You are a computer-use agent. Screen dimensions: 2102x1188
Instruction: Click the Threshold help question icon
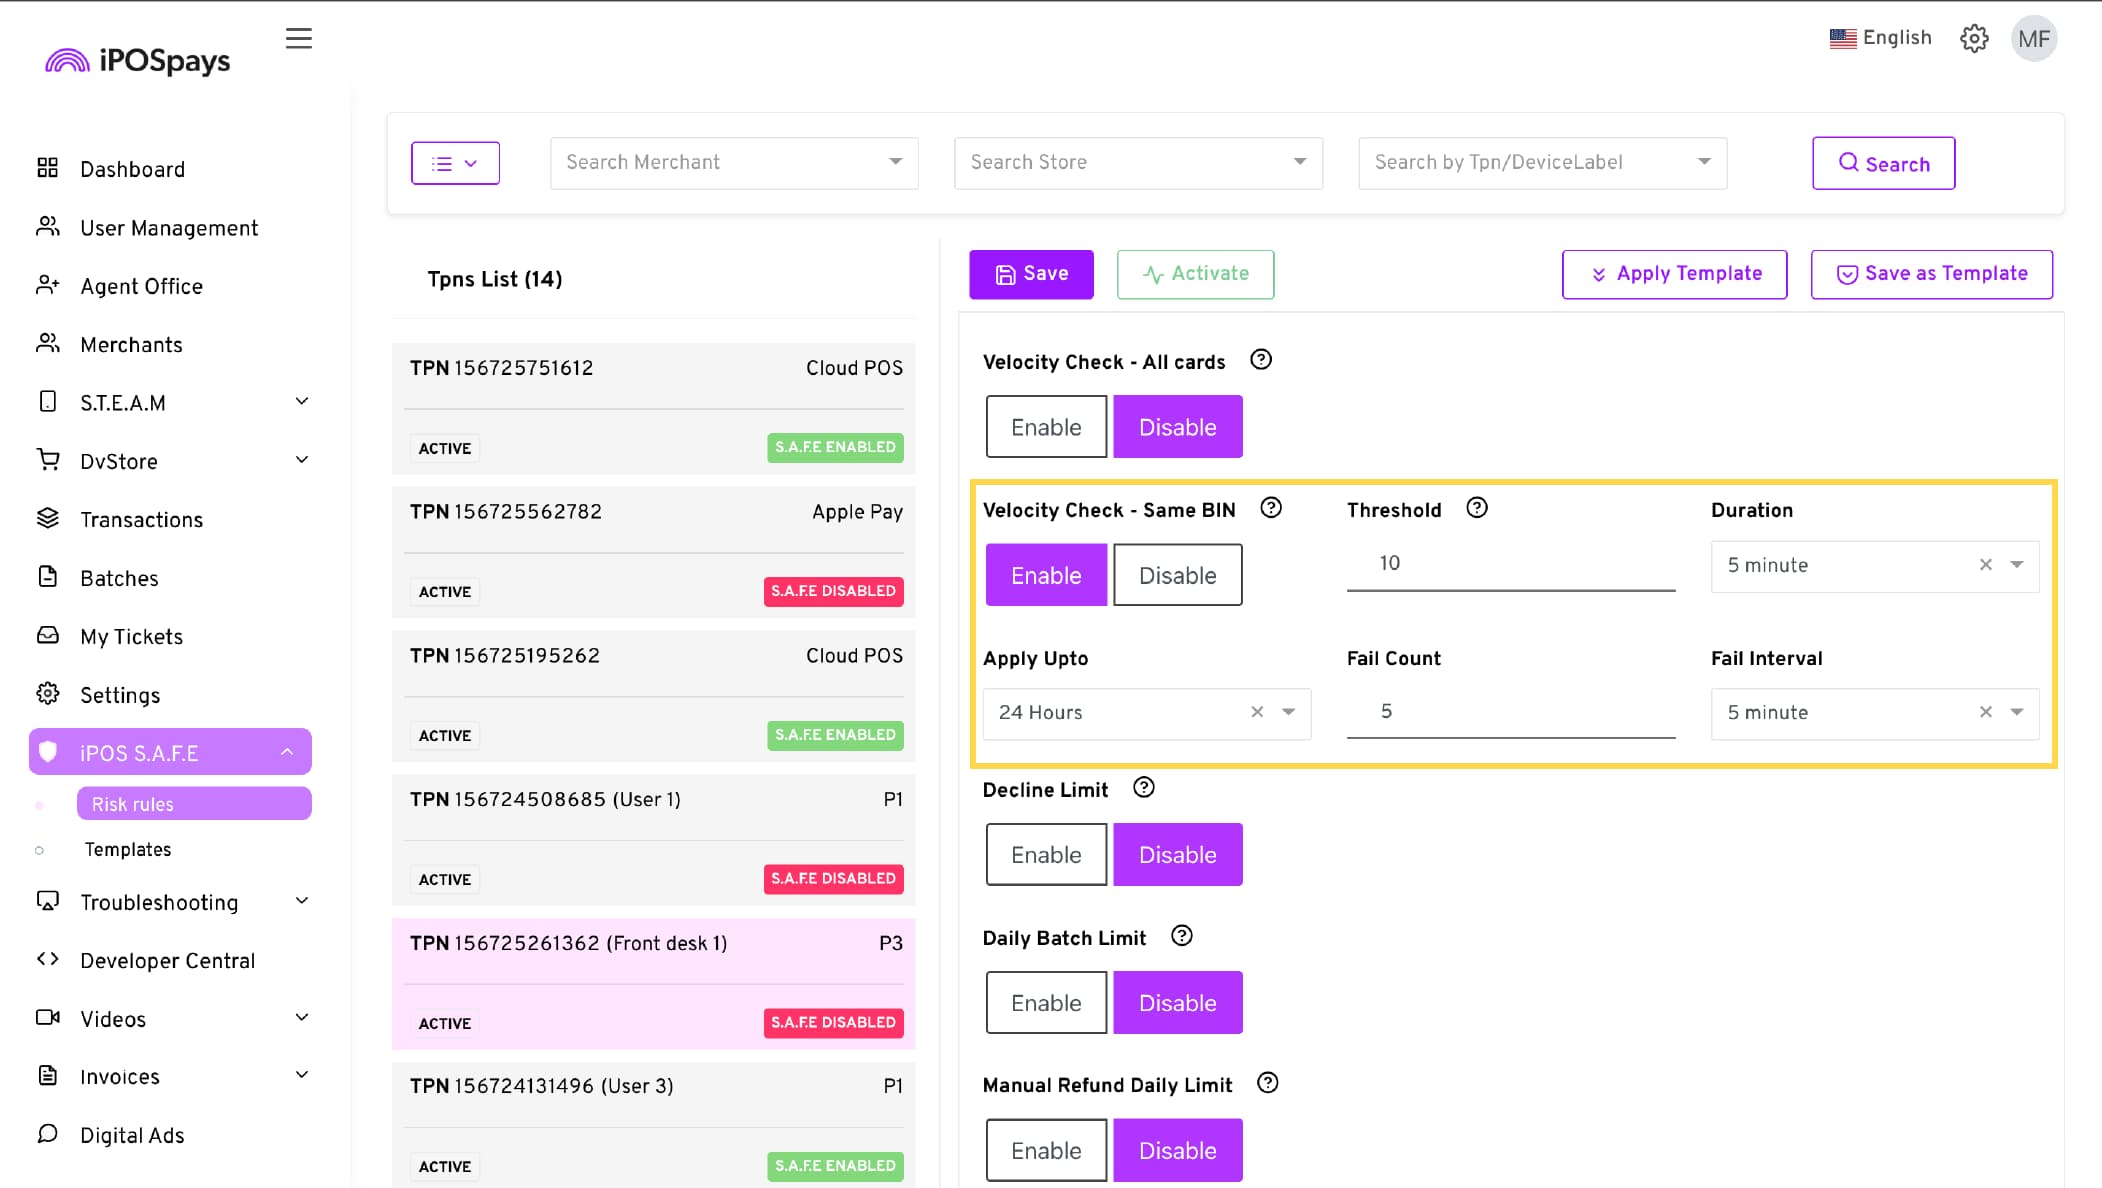tap(1476, 508)
